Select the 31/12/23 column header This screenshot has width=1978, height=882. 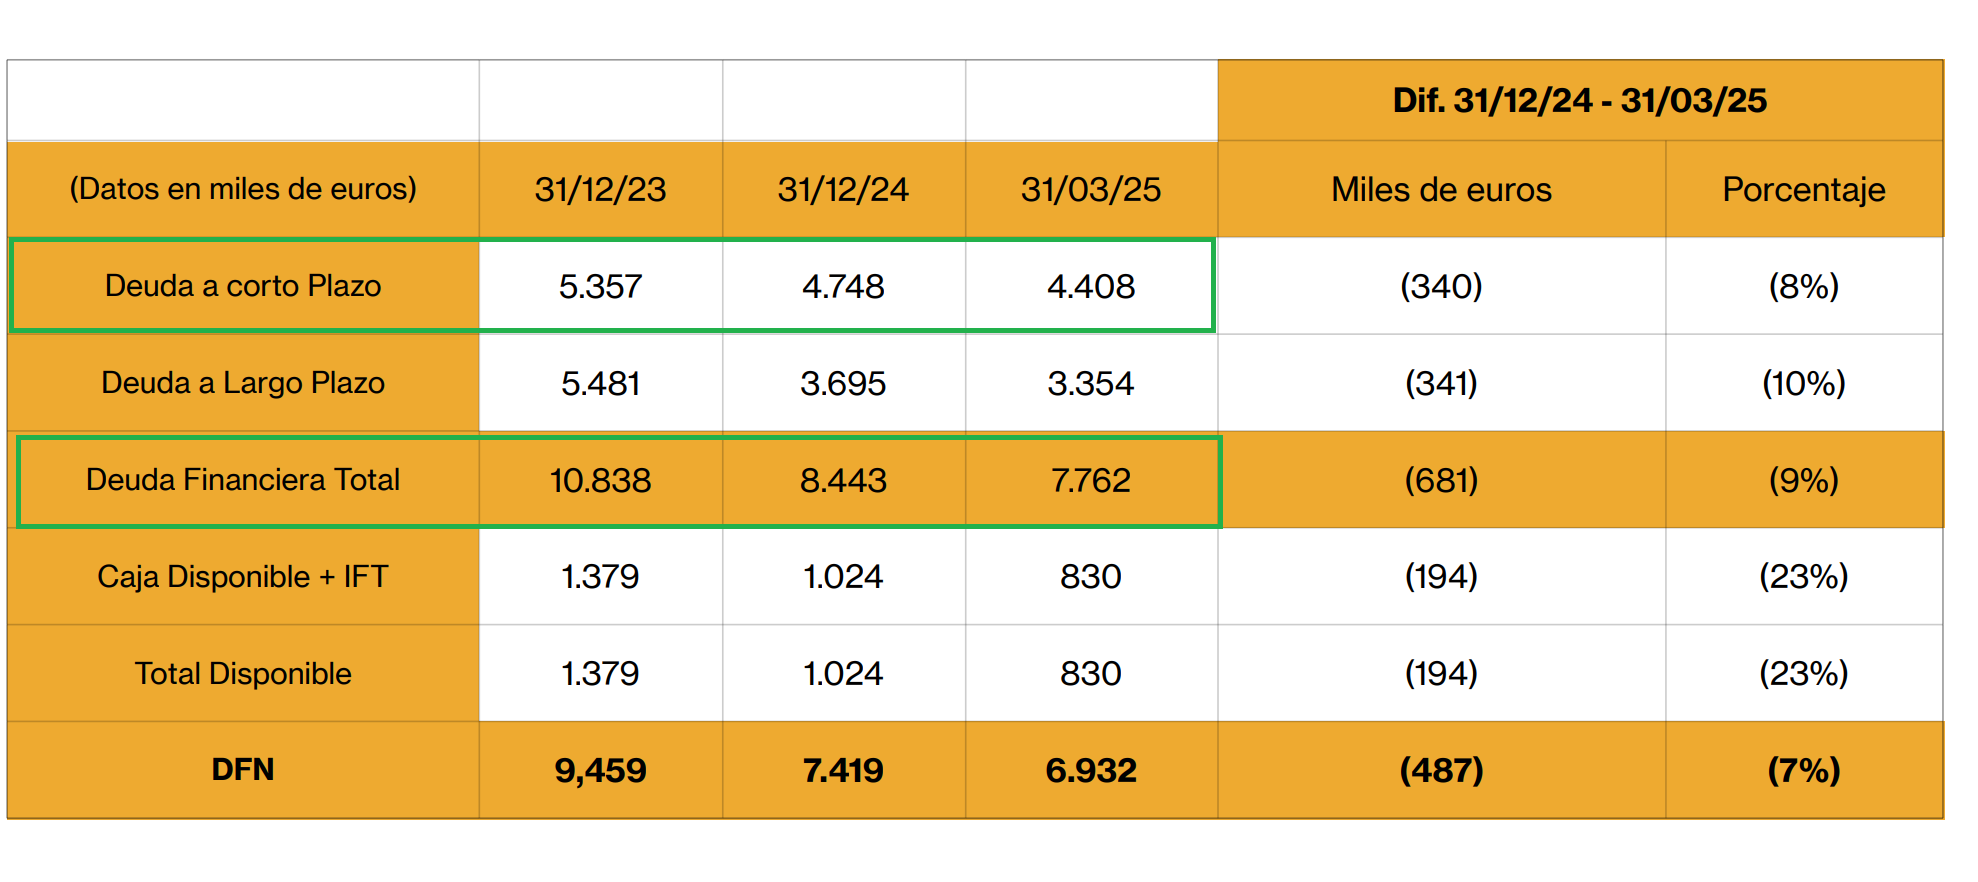coord(600,189)
